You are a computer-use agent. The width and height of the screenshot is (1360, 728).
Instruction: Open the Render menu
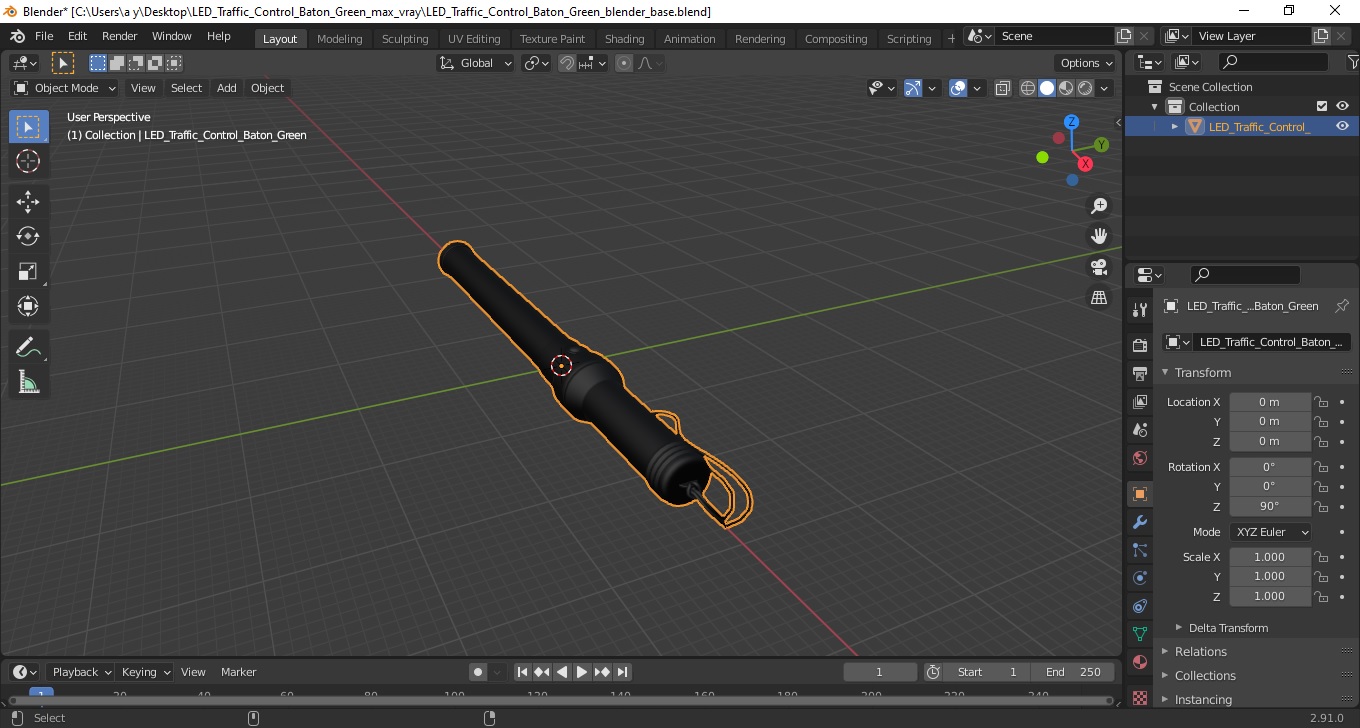coord(120,36)
